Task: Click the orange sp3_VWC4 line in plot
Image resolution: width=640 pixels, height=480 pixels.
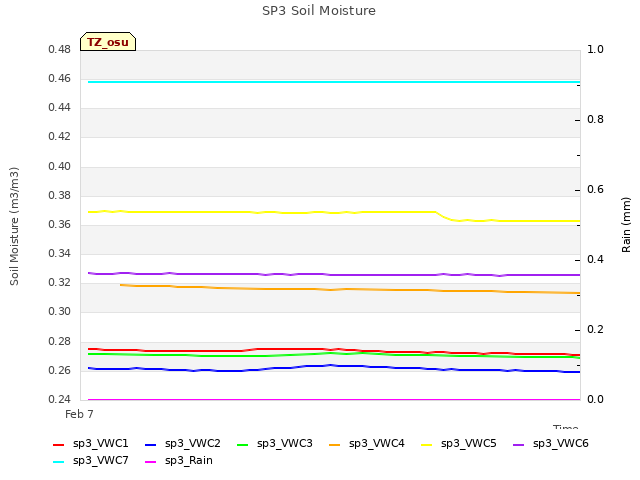Action: [x=350, y=289]
